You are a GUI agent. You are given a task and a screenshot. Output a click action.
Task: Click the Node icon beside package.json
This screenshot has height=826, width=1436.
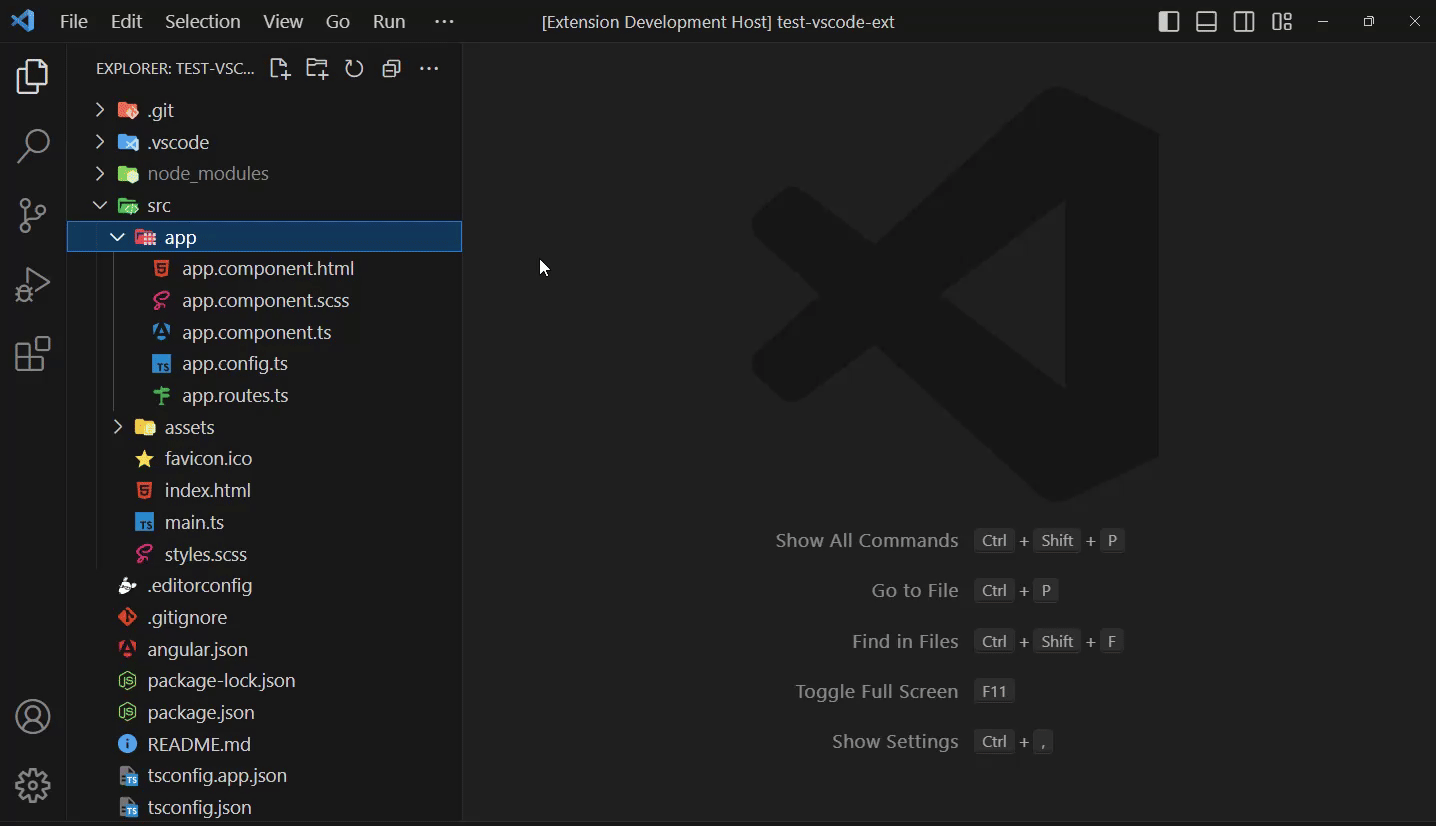[127, 712]
